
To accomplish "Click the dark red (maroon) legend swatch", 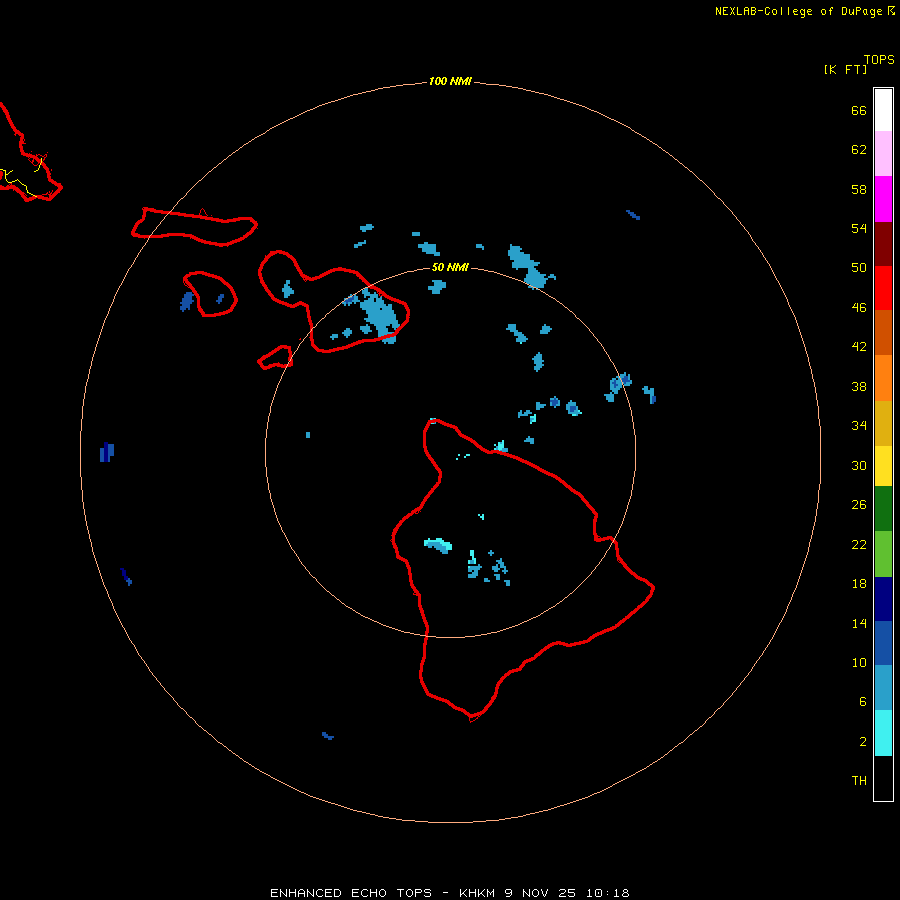I will tap(883, 244).
